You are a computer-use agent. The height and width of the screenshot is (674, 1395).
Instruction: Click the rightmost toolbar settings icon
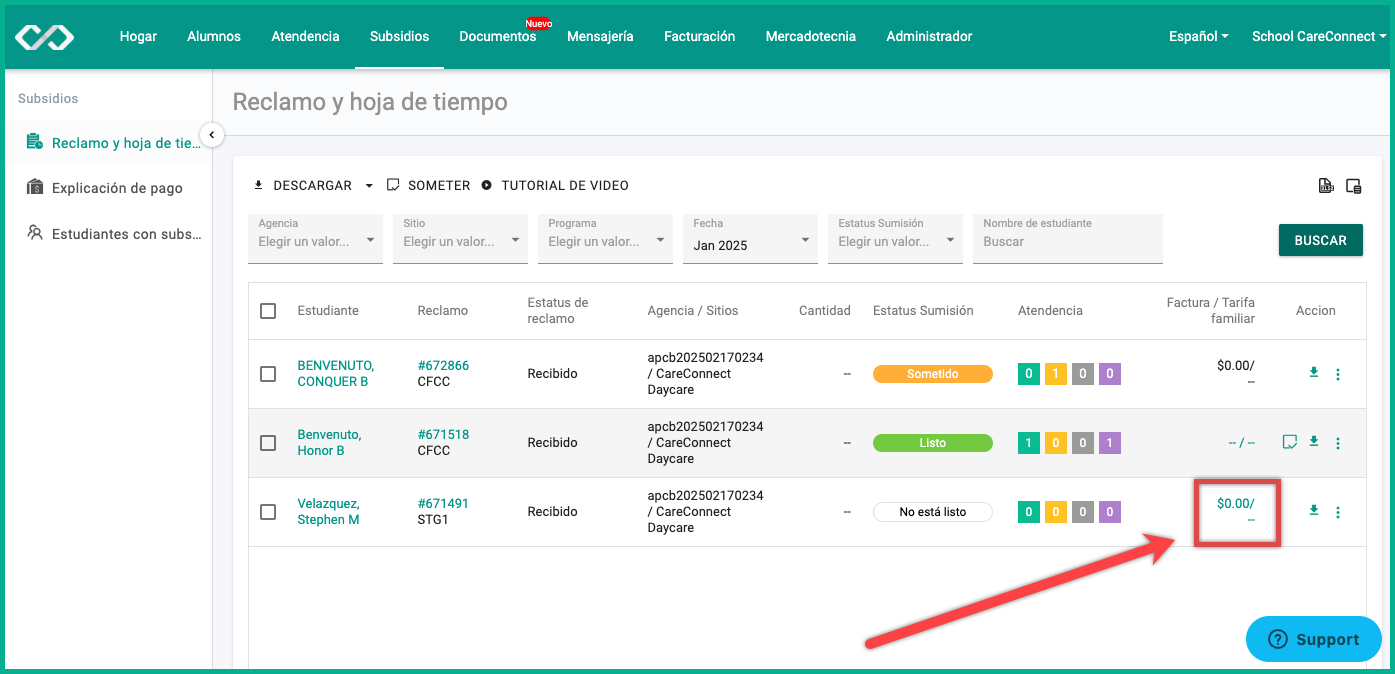point(1354,185)
